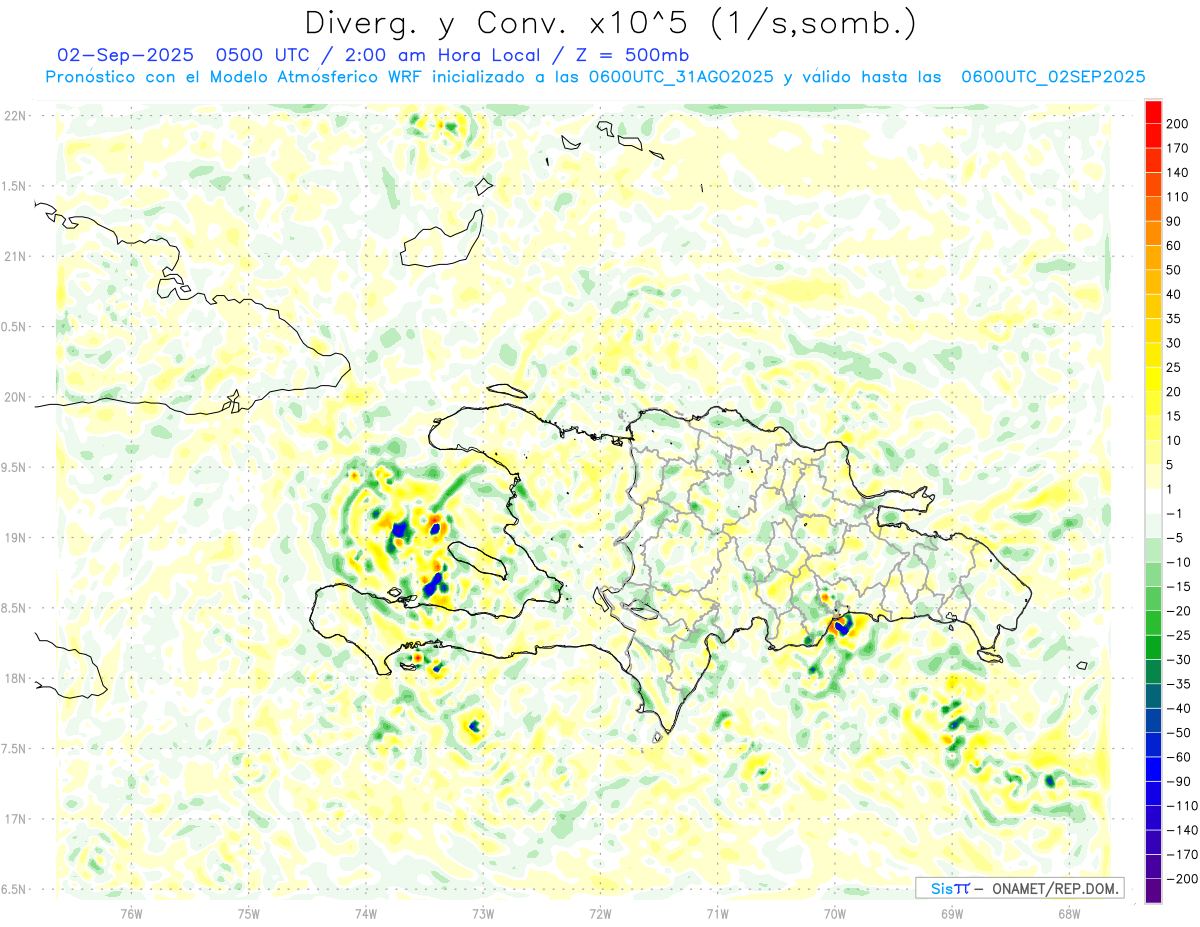Click the white swatch between 1 and -1
1200x927 pixels.
coord(1153,501)
